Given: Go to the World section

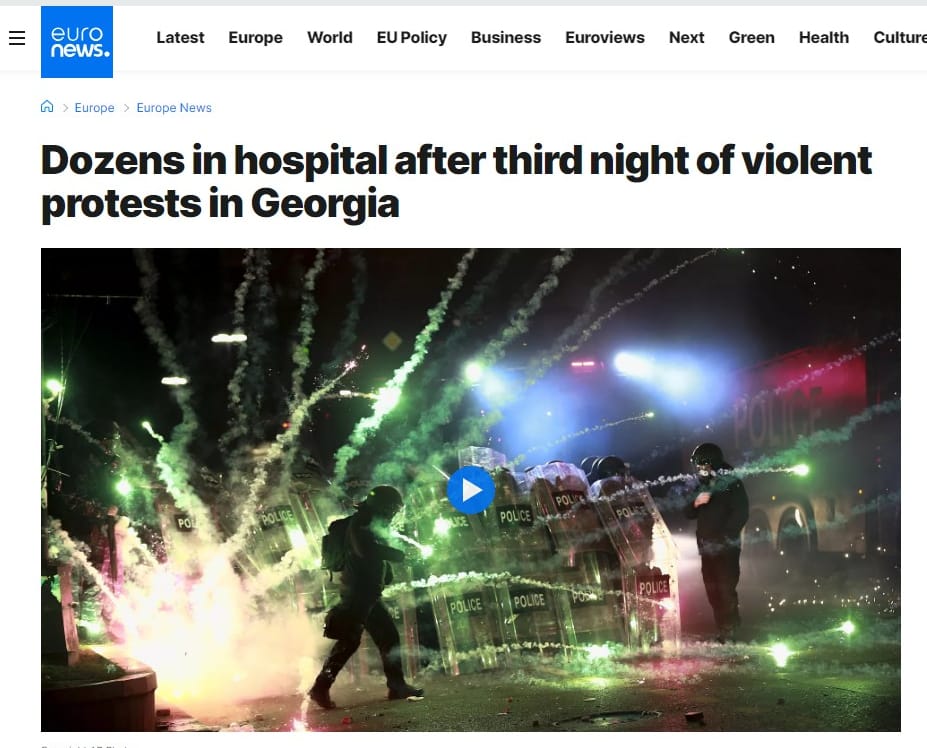Looking at the screenshot, I should (330, 37).
